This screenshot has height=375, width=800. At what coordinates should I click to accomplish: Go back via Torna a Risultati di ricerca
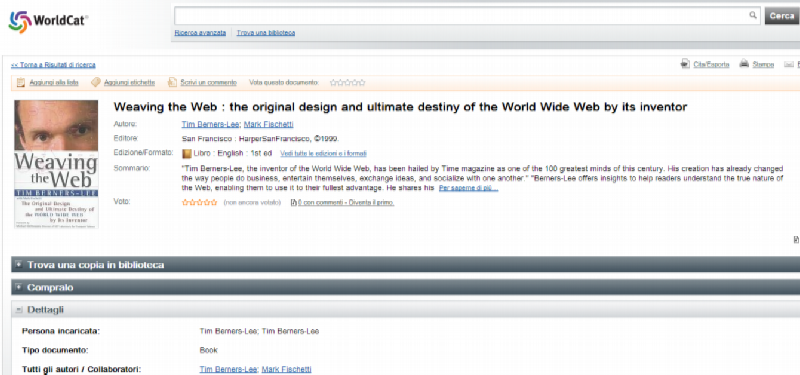click(53, 65)
